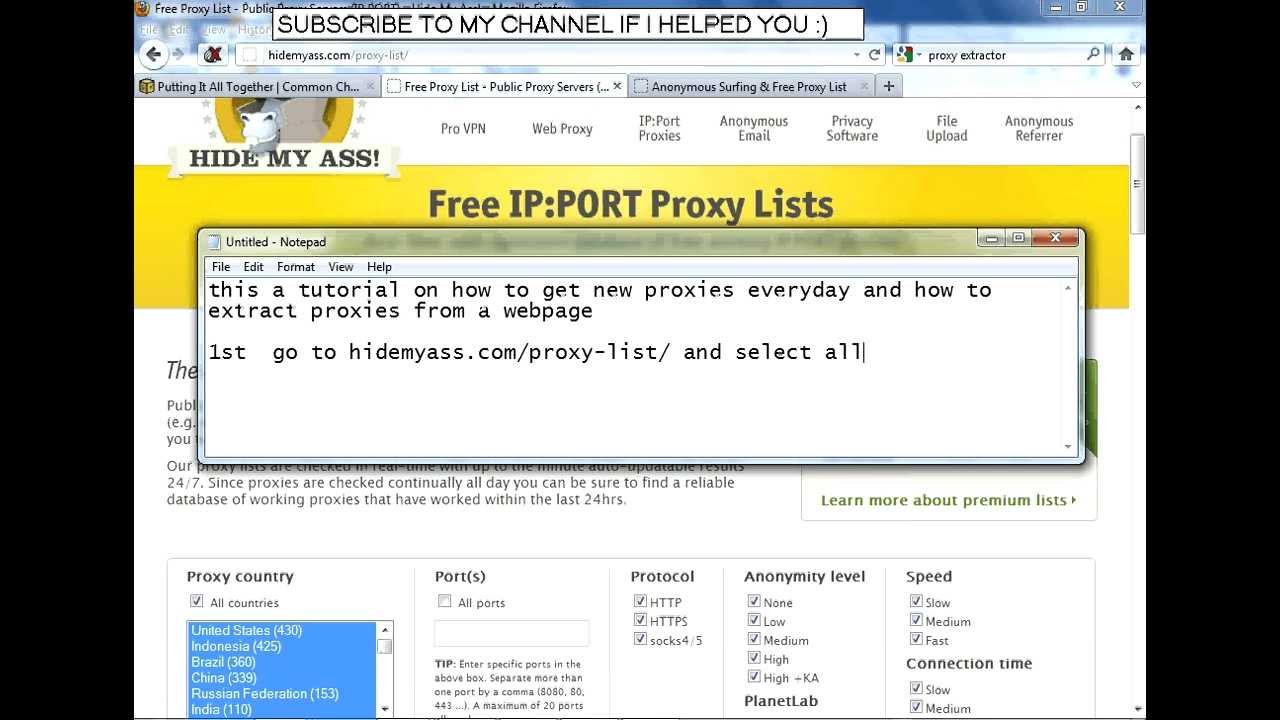Uncheck the Low anonymity checkbox
The width and height of the screenshot is (1280, 720).
point(754,620)
